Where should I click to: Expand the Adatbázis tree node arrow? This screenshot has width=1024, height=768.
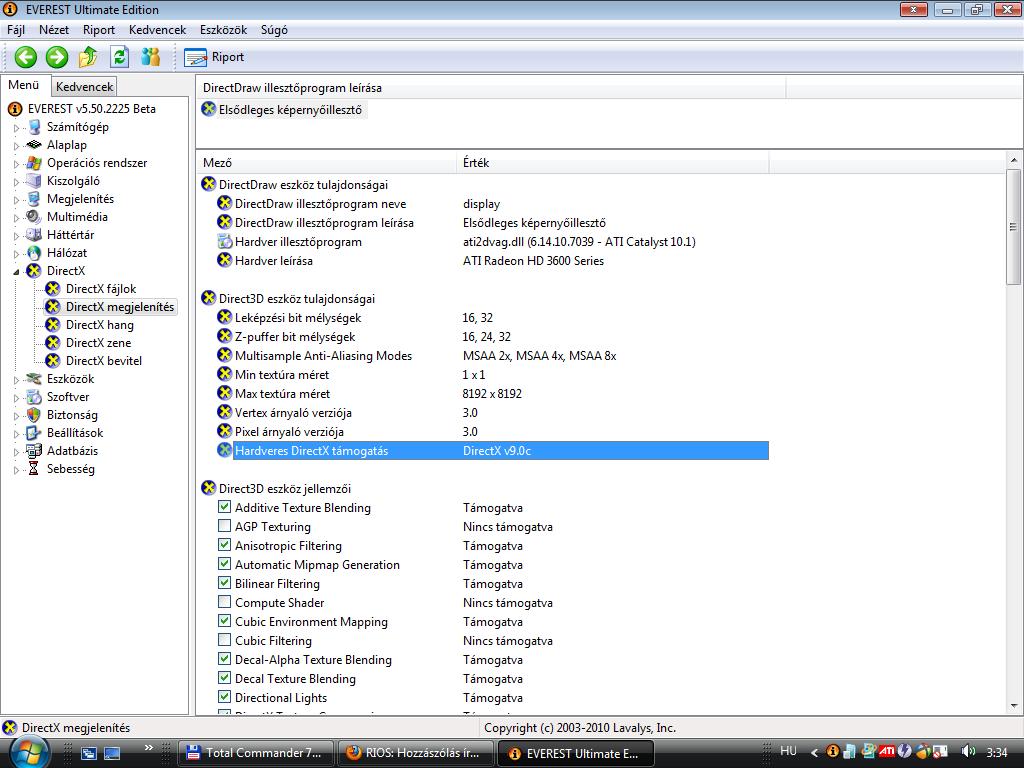pyautogui.click(x=16, y=451)
